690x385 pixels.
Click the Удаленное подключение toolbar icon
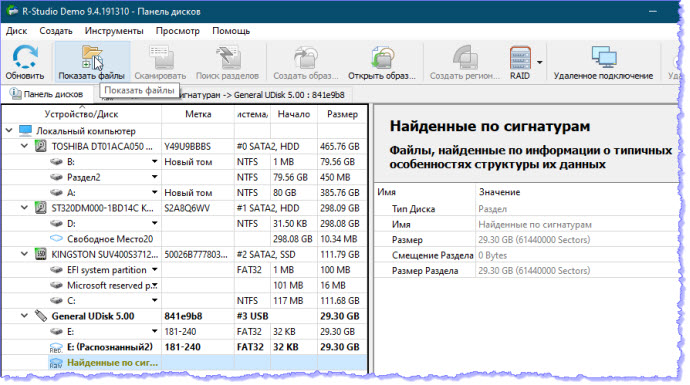603,57
